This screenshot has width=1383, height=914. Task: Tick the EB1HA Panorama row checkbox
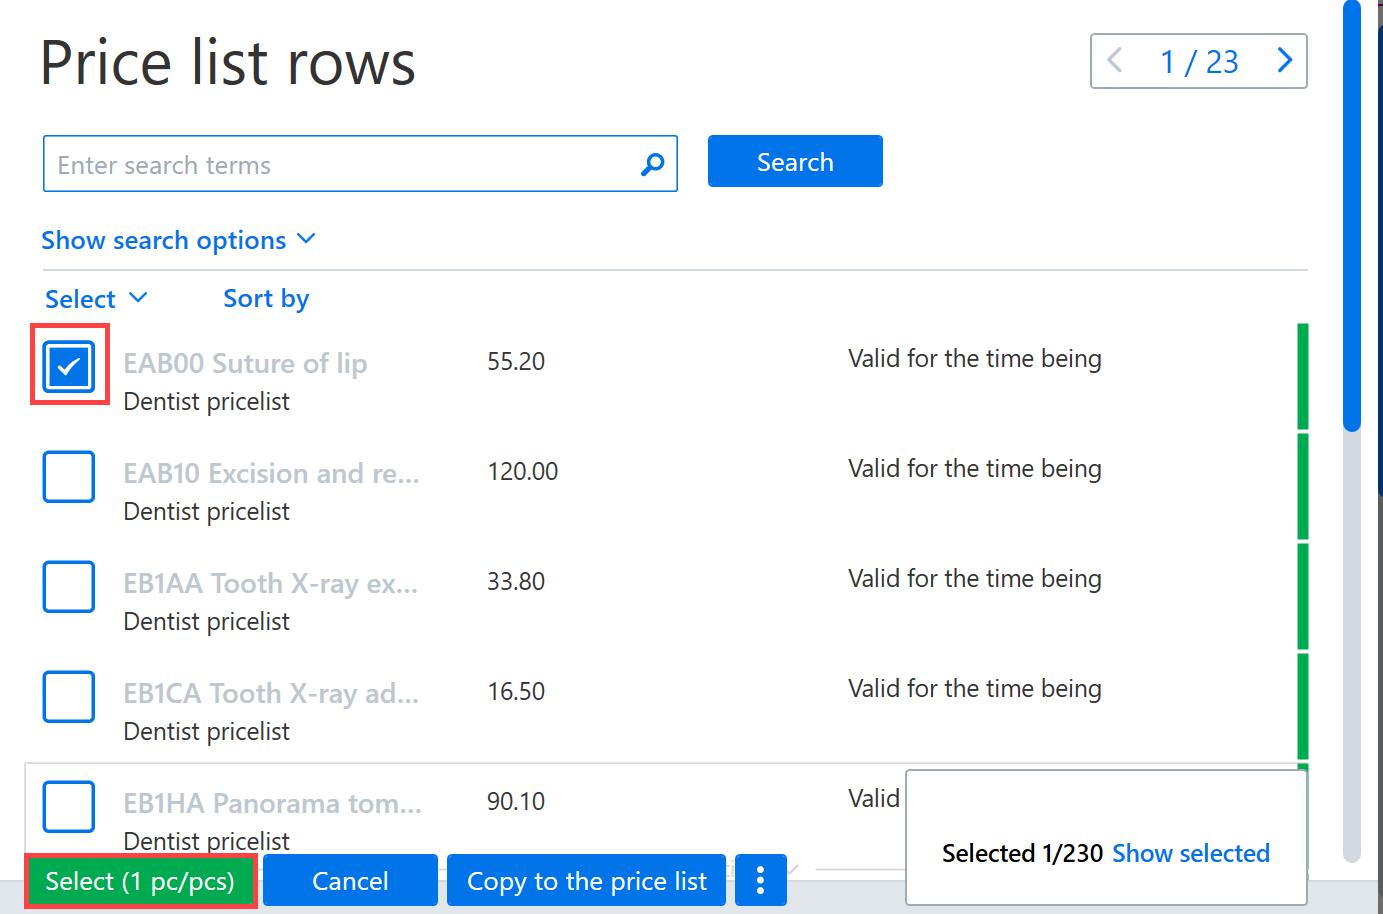point(69,806)
